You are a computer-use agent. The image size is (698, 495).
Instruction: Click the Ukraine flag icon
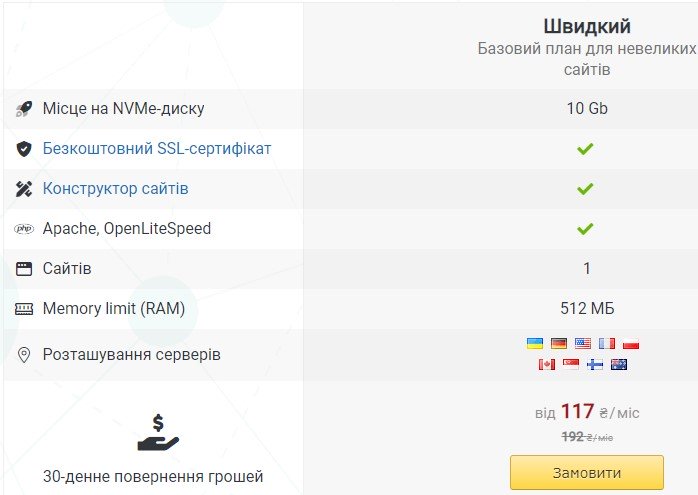coord(535,343)
